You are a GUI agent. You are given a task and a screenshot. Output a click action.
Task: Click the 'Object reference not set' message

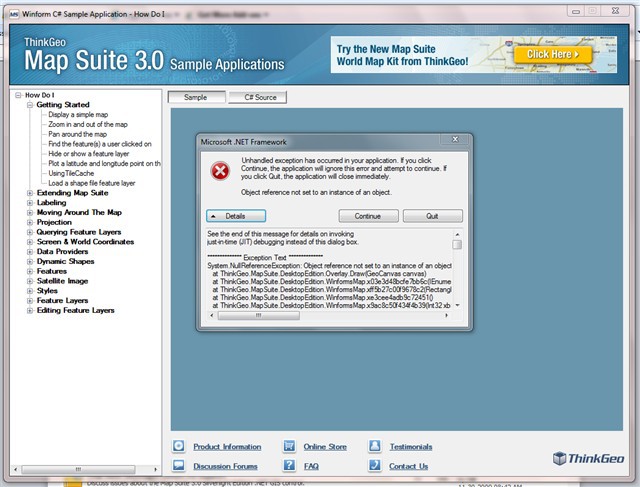[x=316, y=192]
